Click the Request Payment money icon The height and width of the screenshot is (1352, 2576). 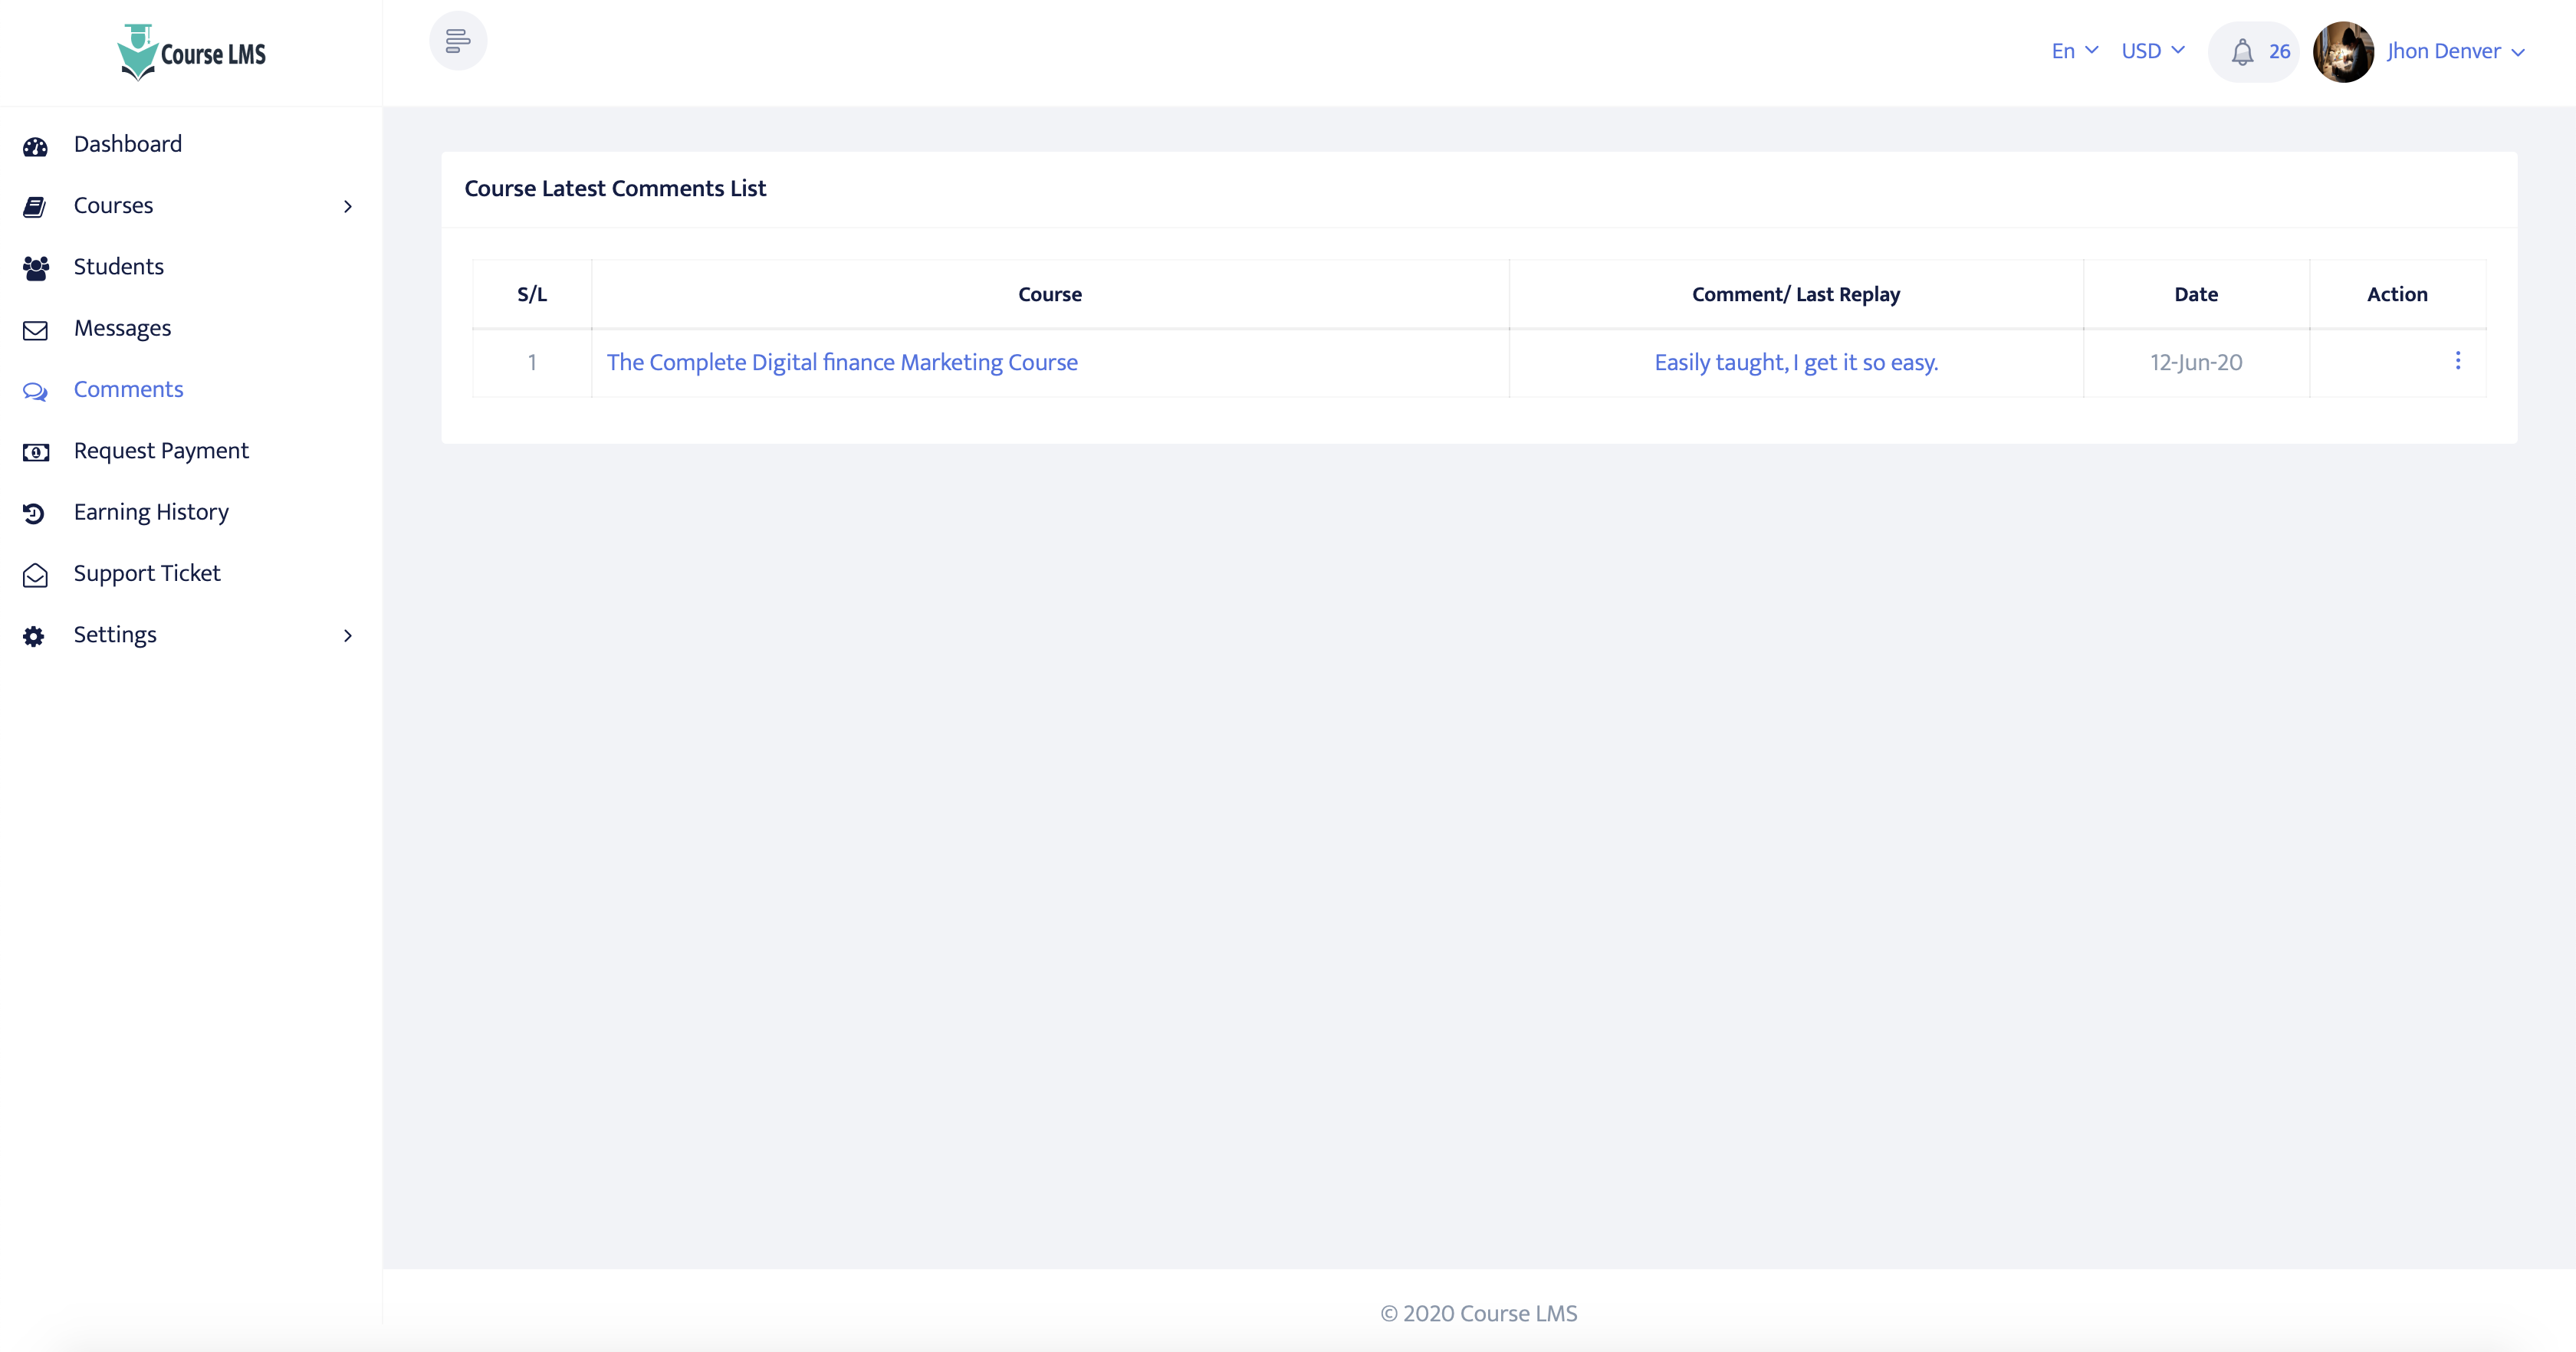click(35, 452)
